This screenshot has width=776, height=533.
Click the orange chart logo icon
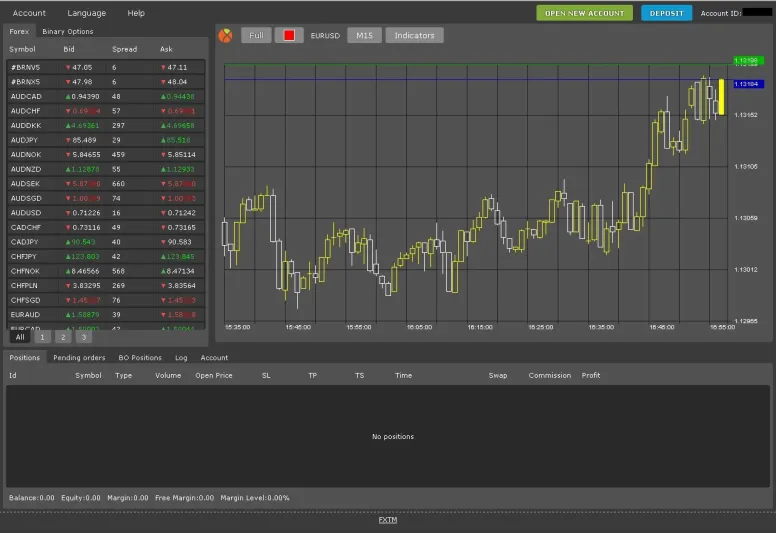225,35
